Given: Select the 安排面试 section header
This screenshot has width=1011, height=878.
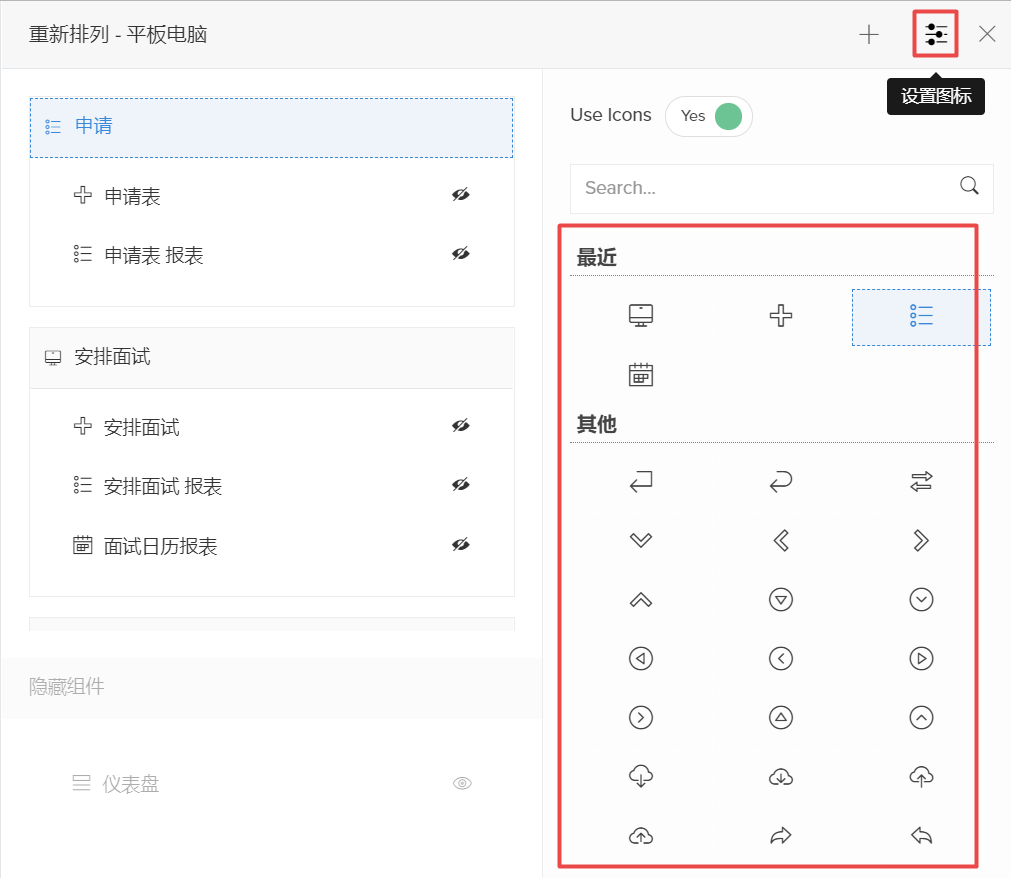Looking at the screenshot, I should point(270,358).
